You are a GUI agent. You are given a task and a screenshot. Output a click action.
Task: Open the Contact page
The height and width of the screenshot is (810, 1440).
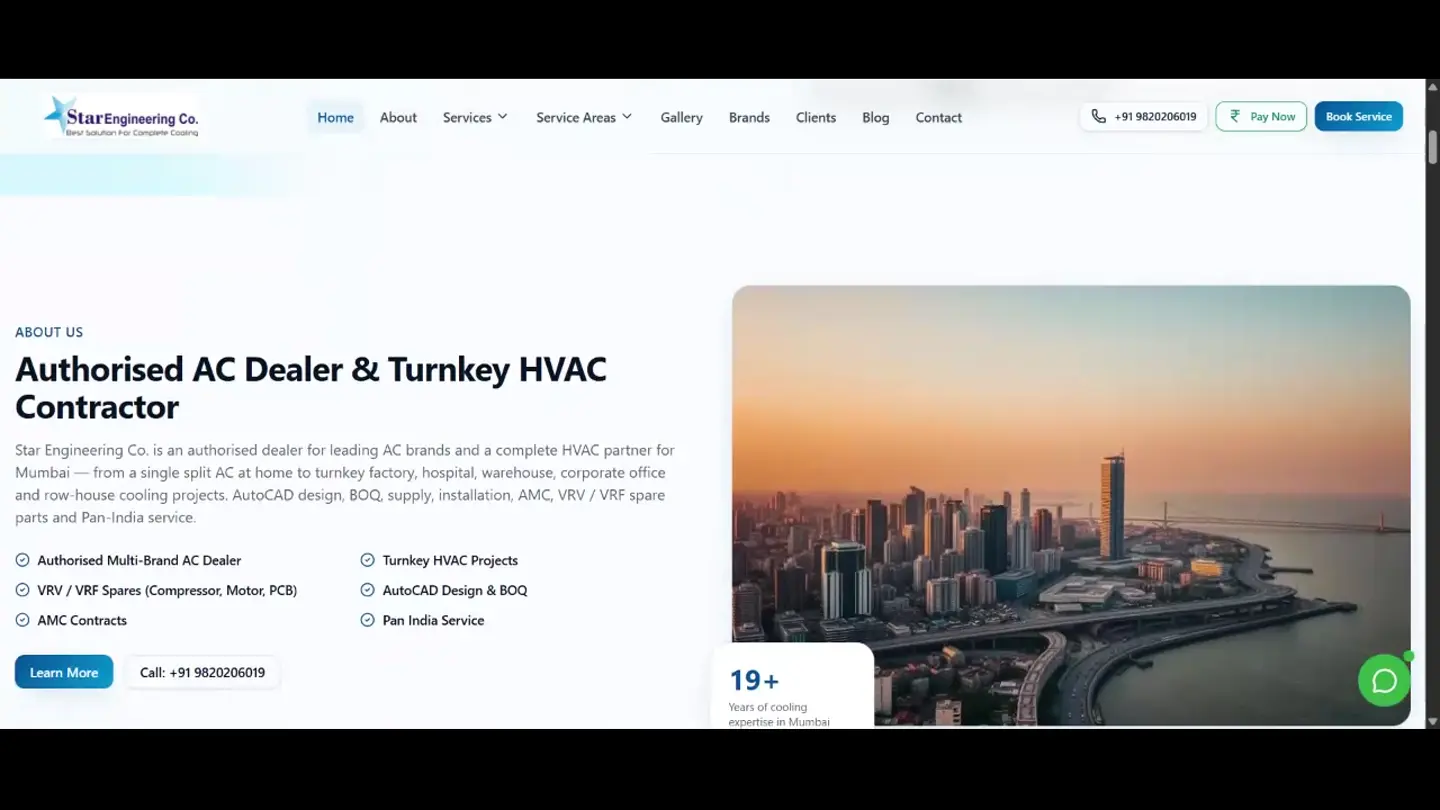point(938,117)
